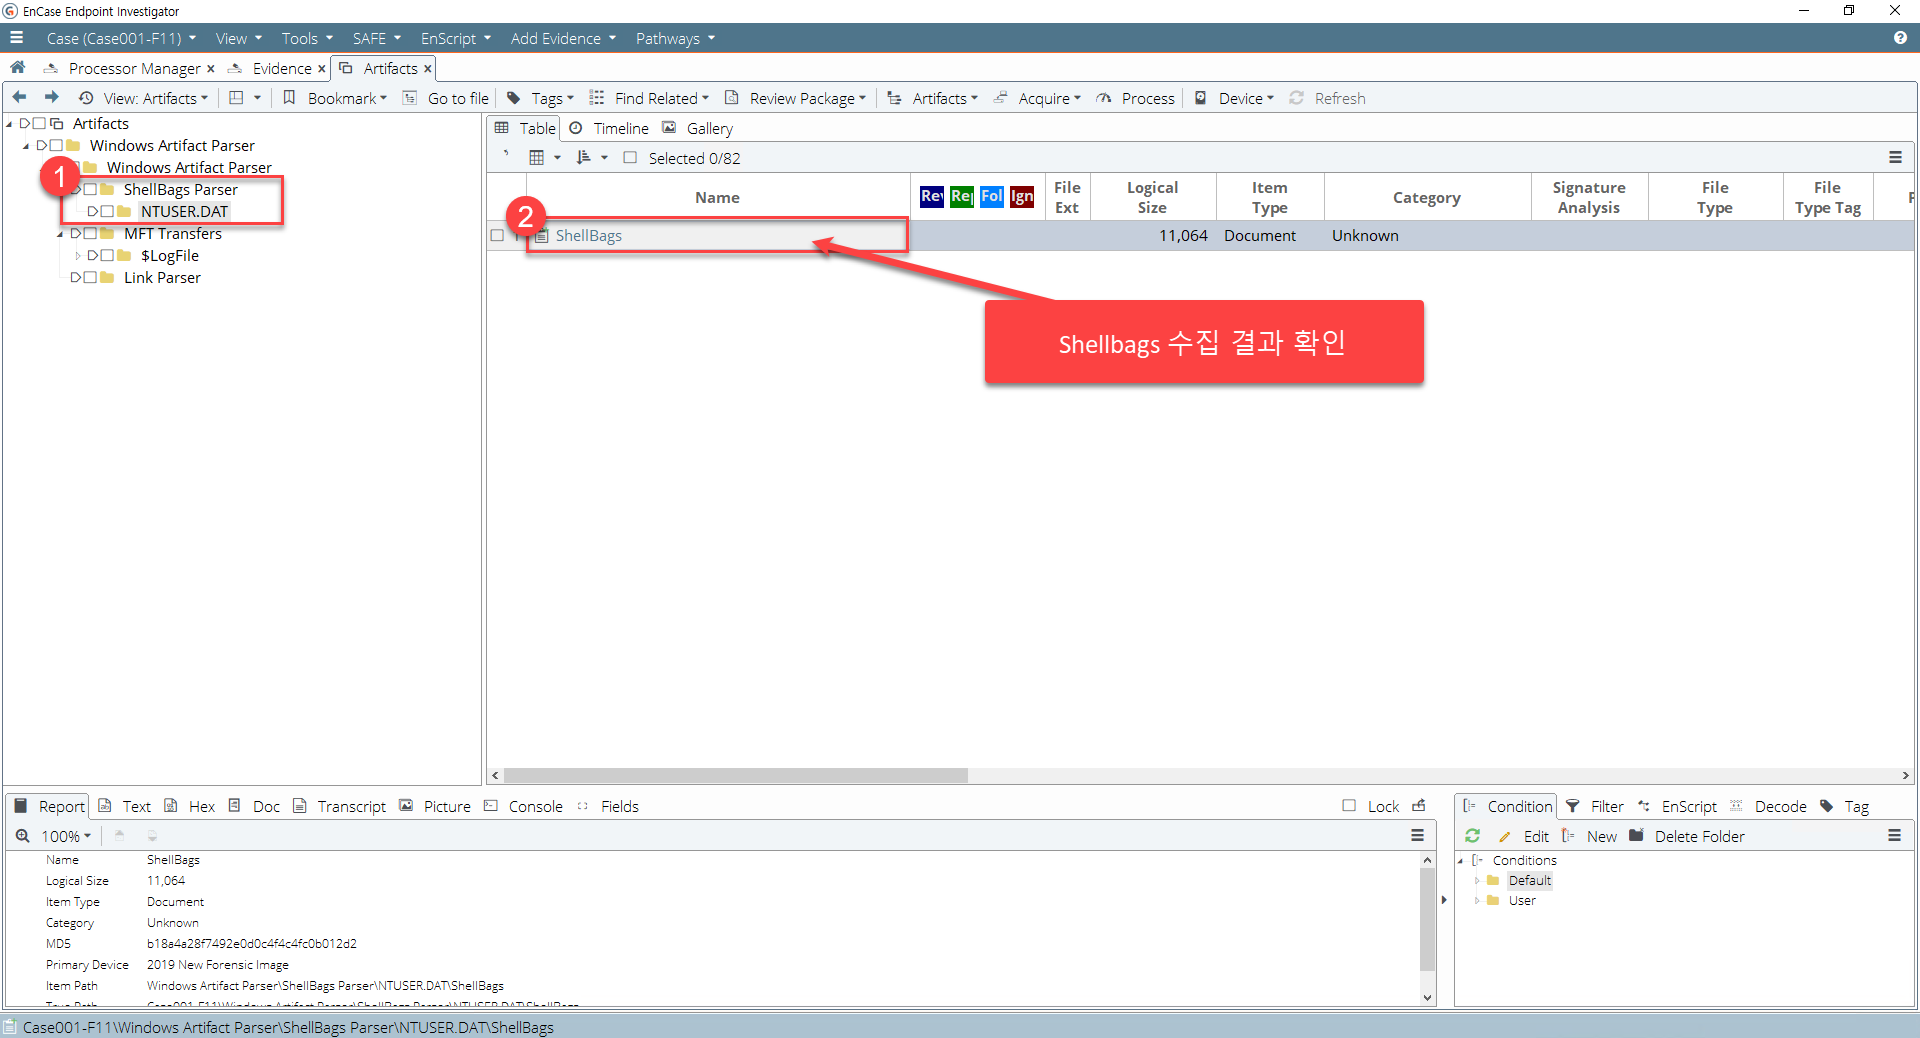
Task: Click the horizontal scrollbar of the table
Action: tap(736, 775)
